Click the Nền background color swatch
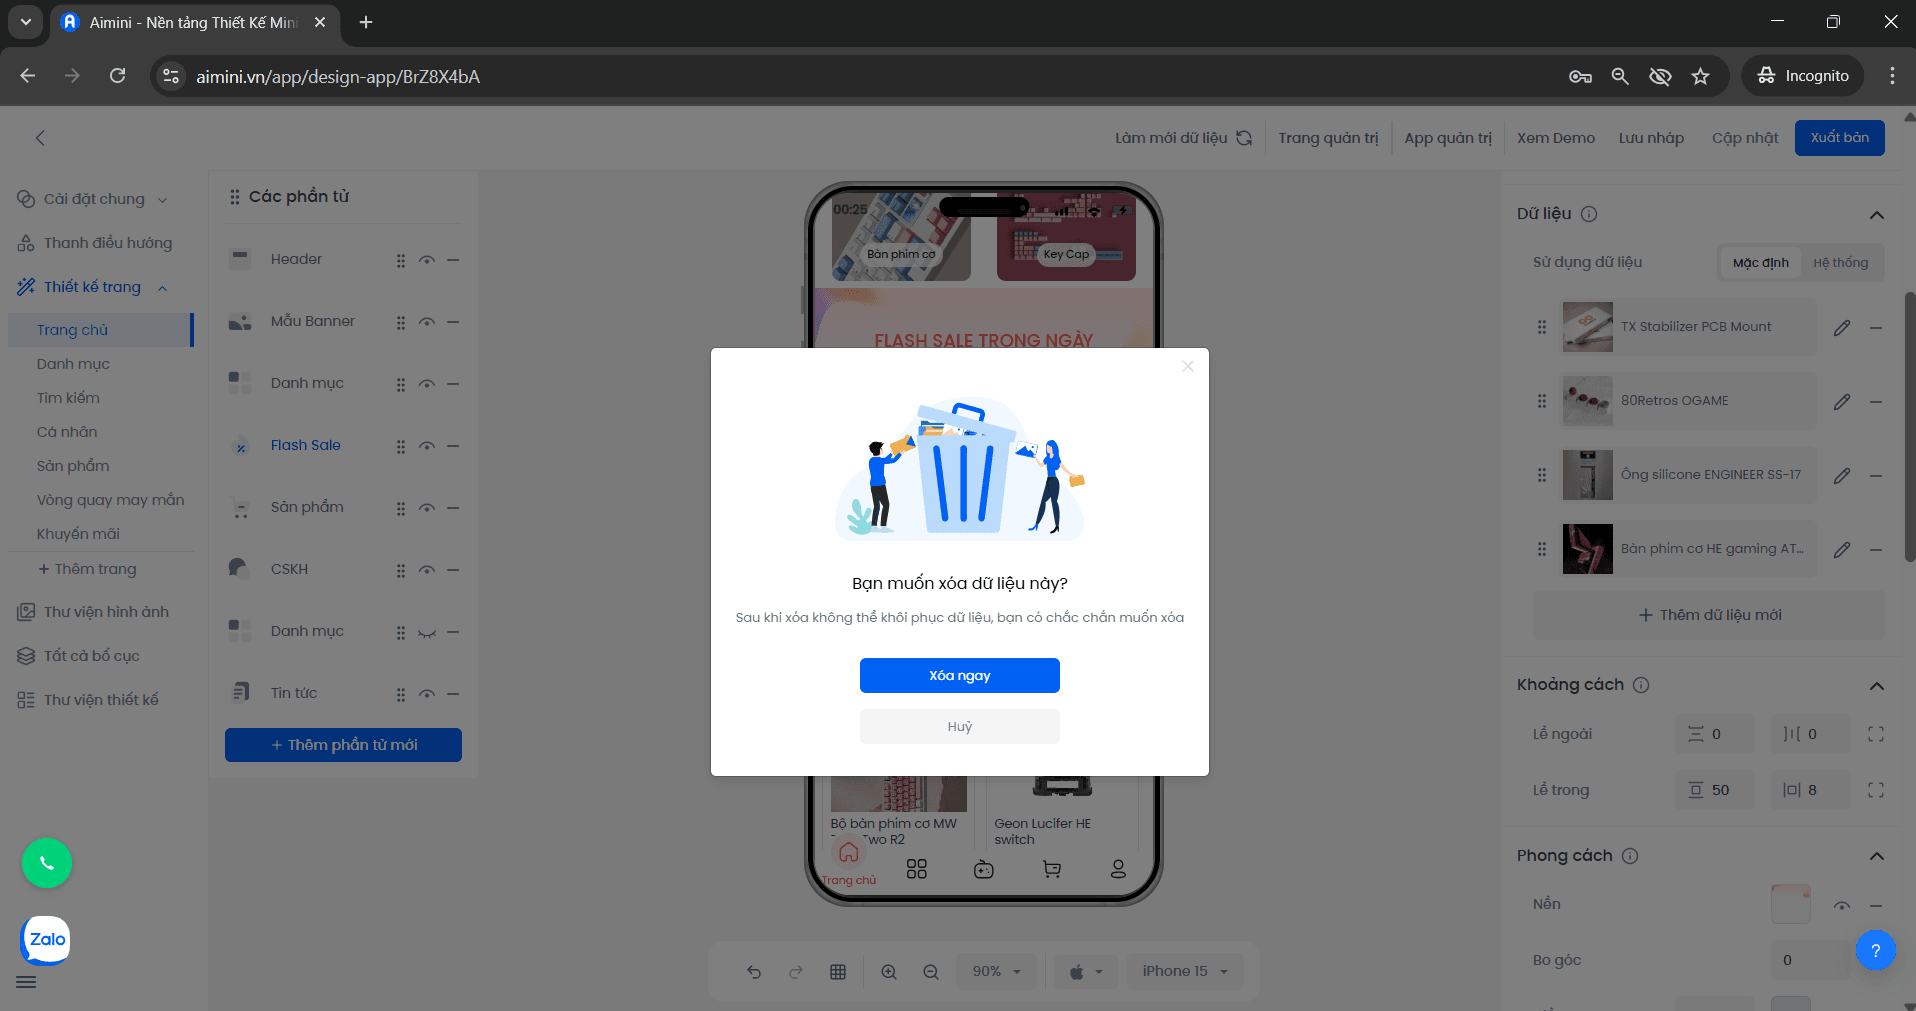 pyautogui.click(x=1790, y=904)
